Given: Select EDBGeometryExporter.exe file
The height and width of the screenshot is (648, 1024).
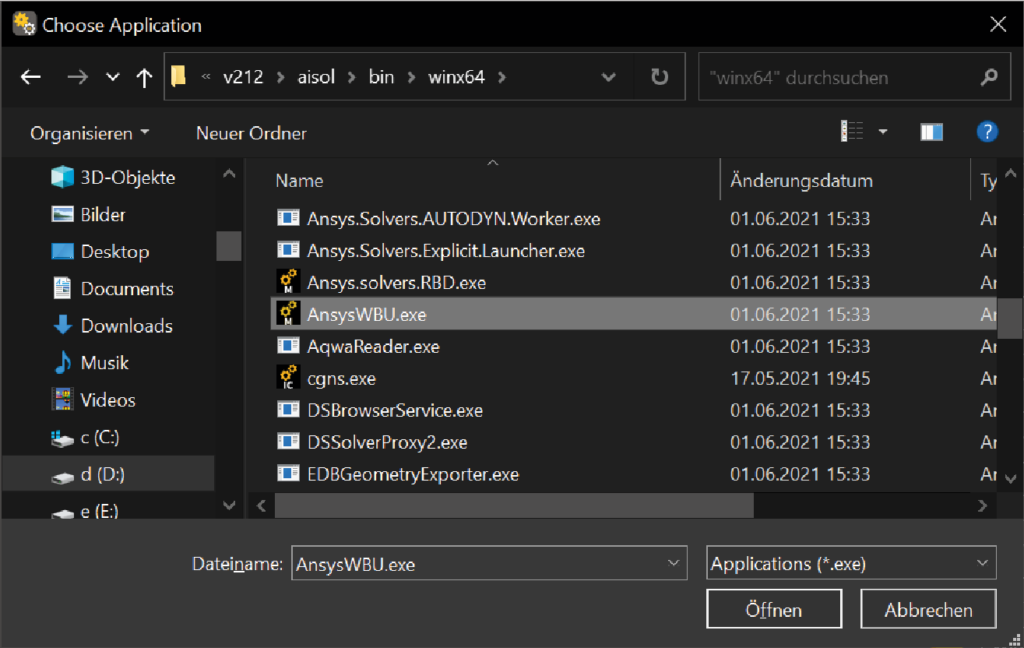Looking at the screenshot, I should pyautogui.click(x=413, y=475).
